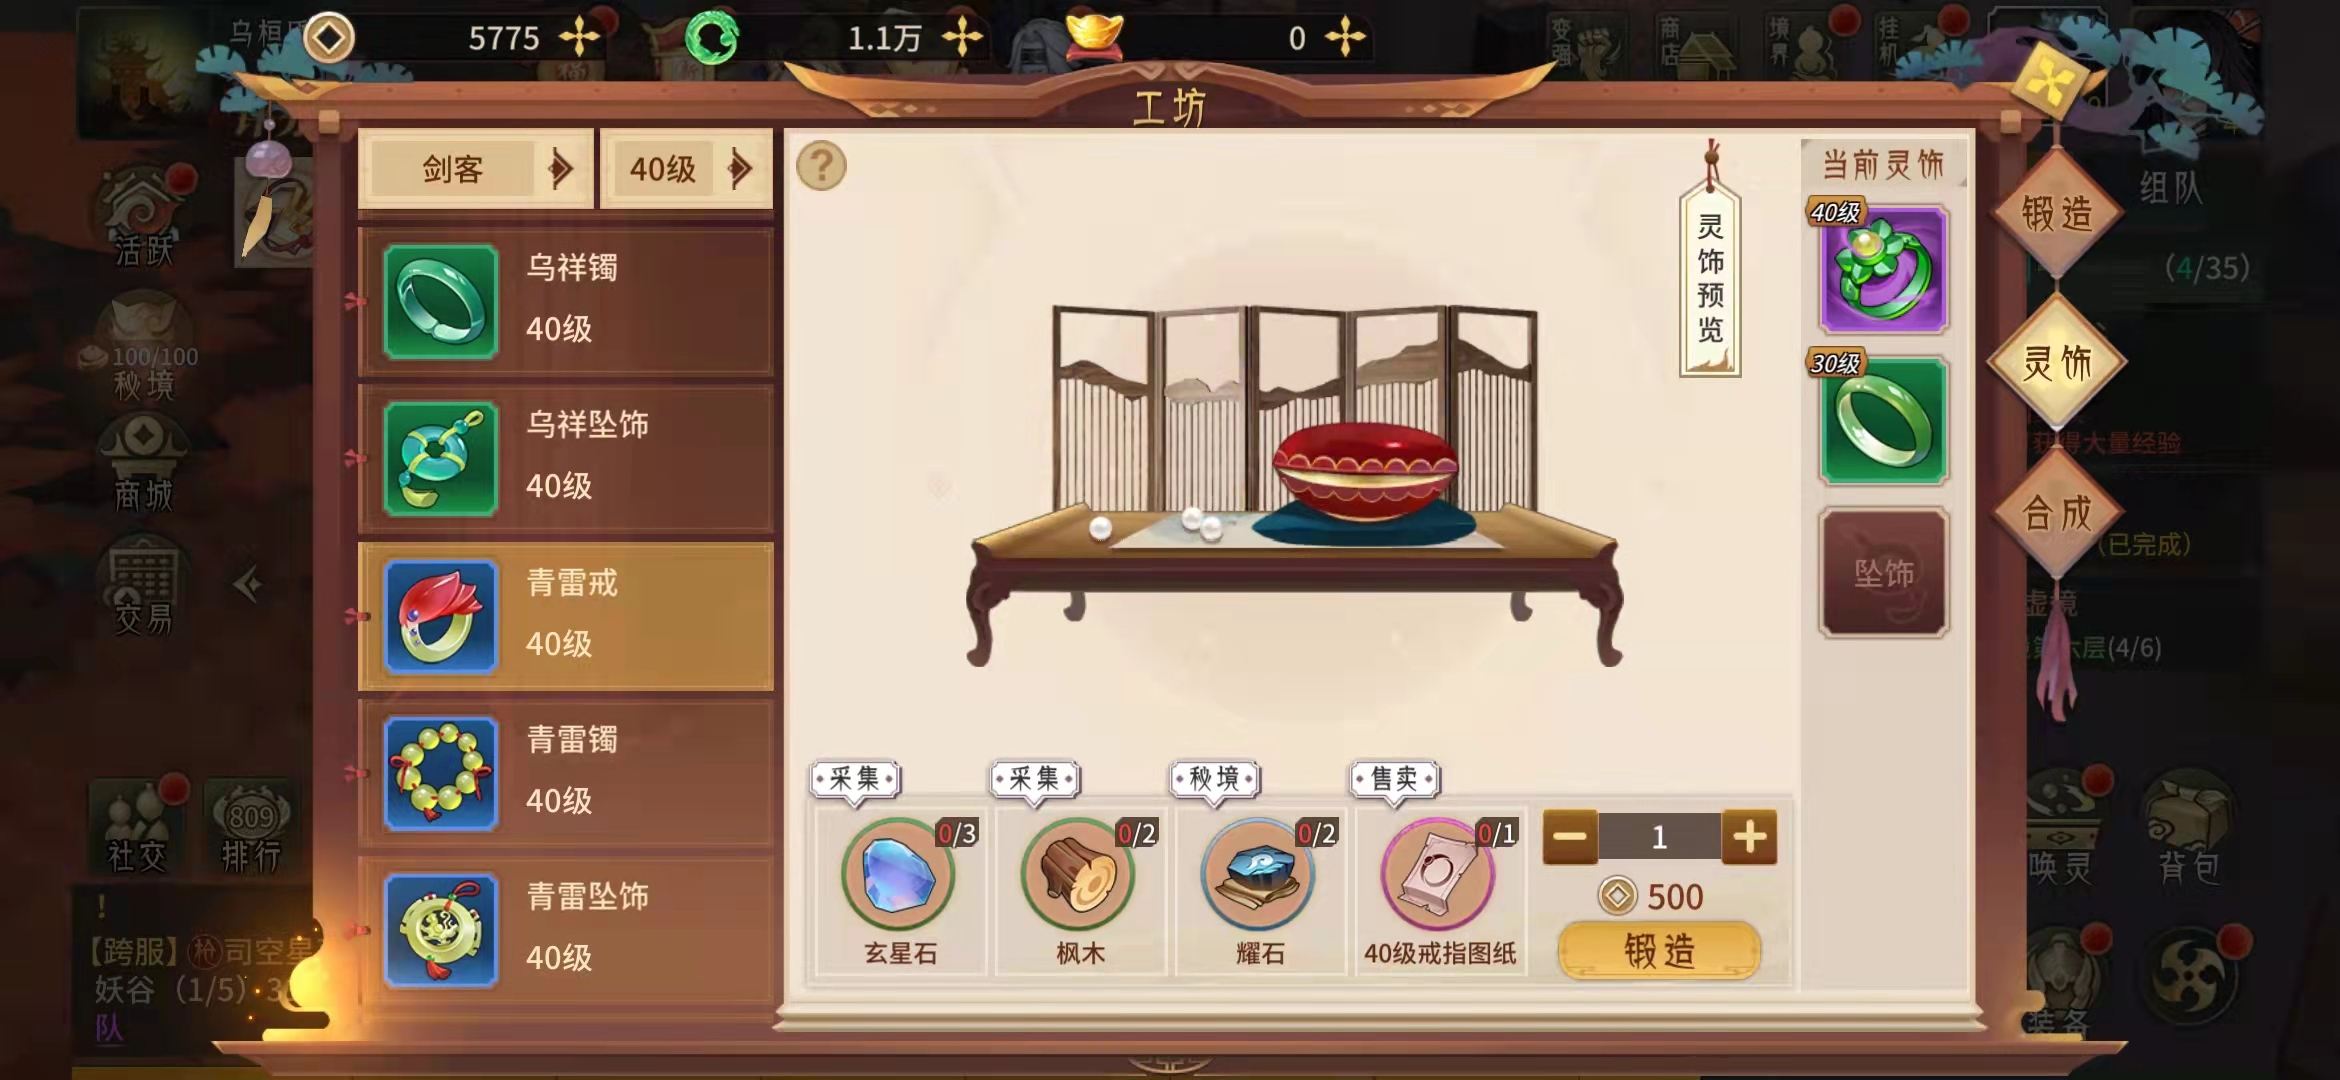Viewport: 2340px width, 1080px height.
Task: Expand the 剑客 class dropdown
Action: coord(476,169)
